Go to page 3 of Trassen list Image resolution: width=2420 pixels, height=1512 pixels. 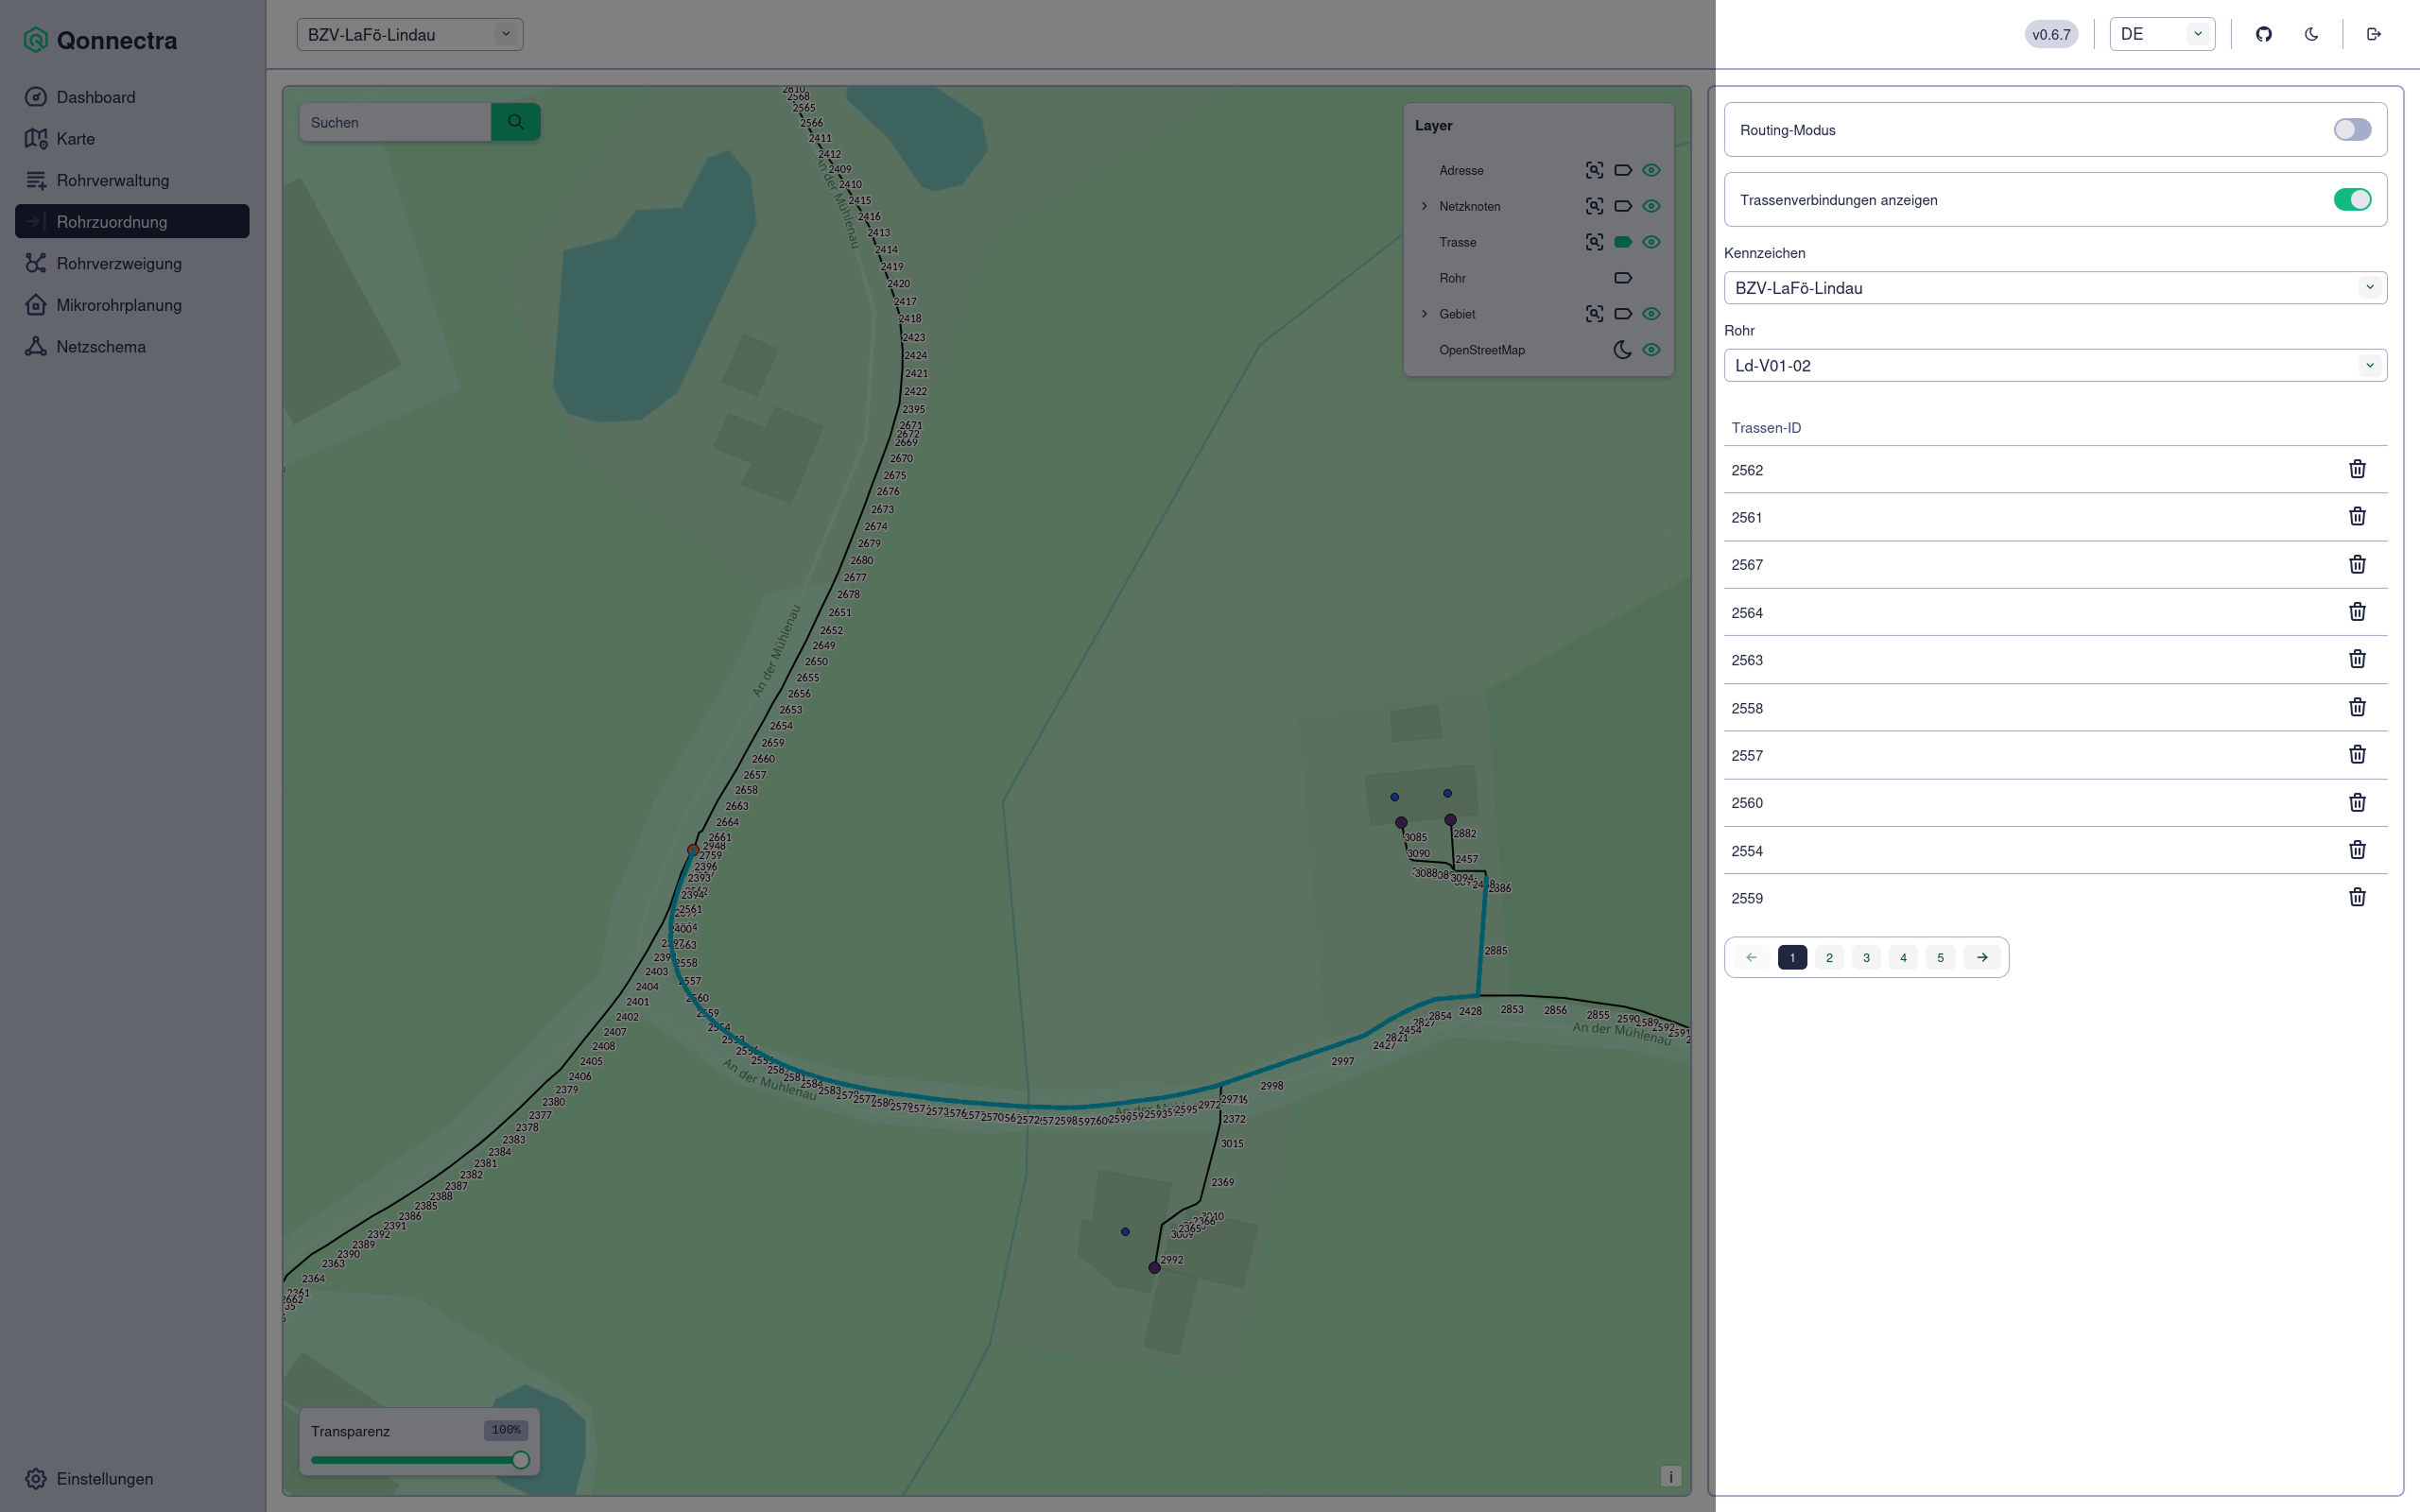click(x=1866, y=957)
